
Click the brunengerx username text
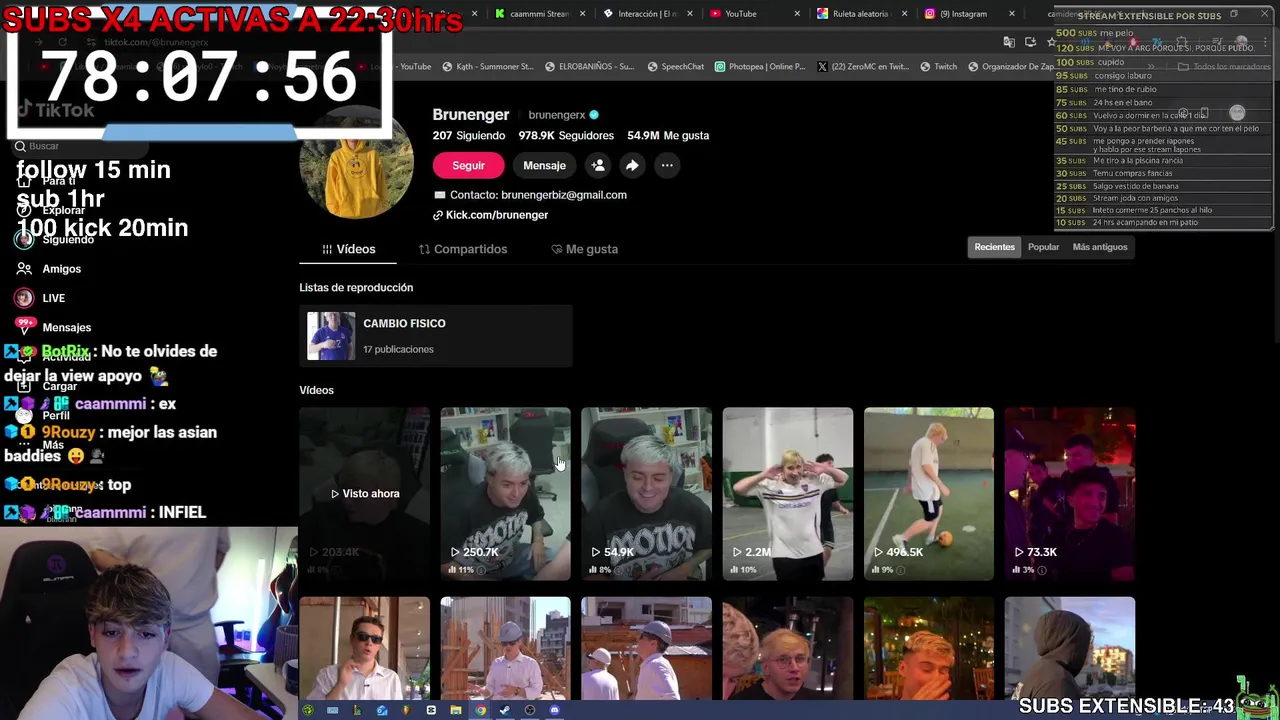[x=556, y=115]
